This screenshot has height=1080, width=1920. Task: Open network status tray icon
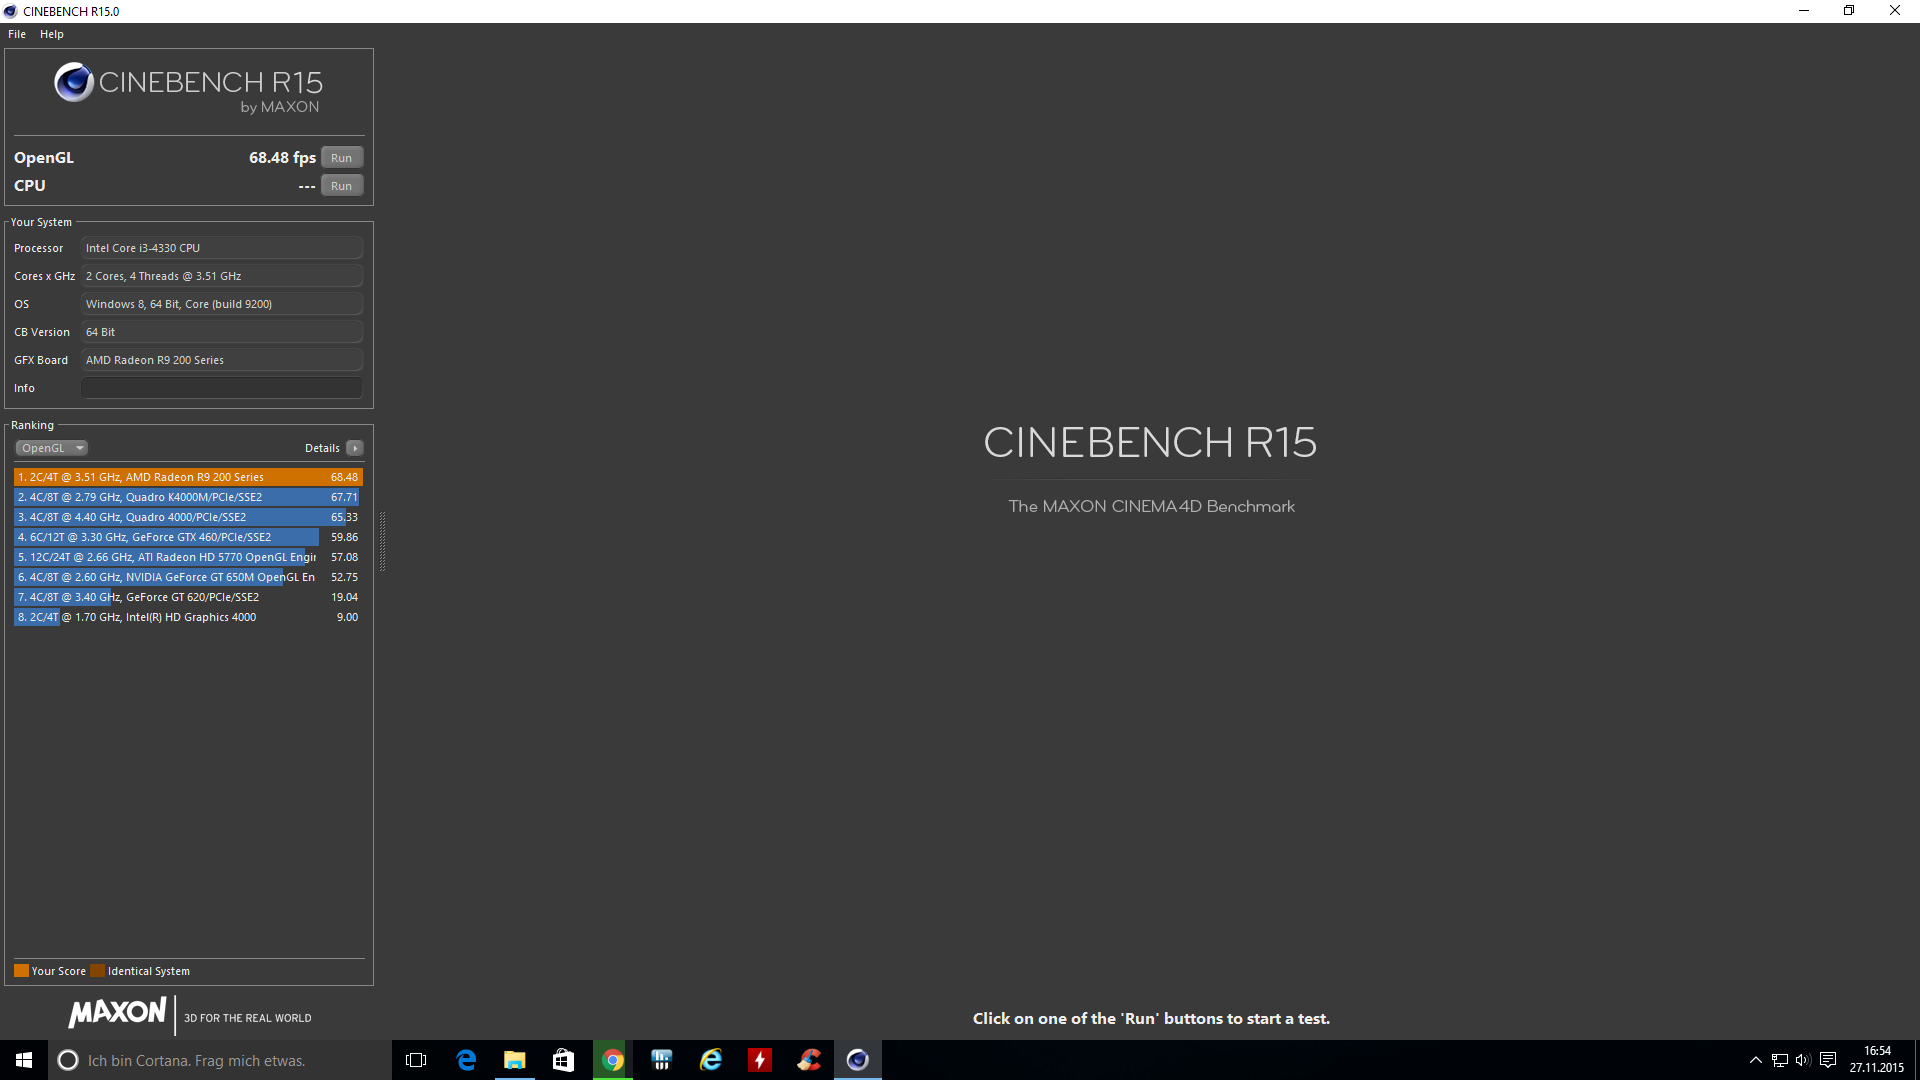[x=1780, y=1060]
